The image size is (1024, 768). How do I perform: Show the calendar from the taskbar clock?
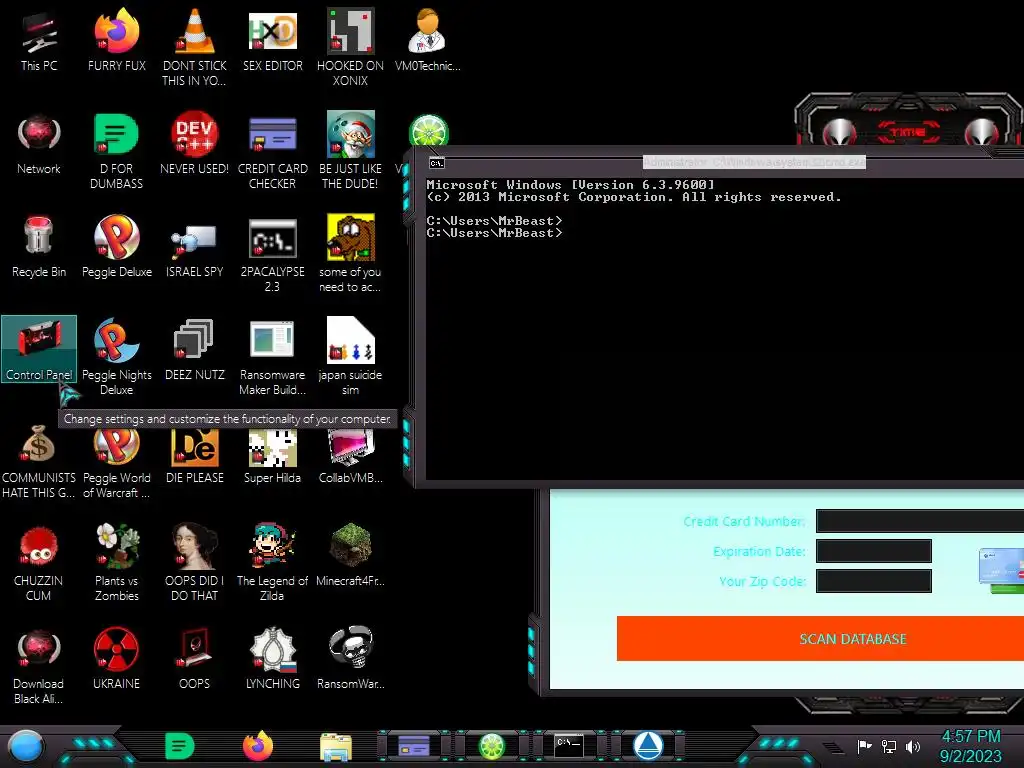click(970, 746)
